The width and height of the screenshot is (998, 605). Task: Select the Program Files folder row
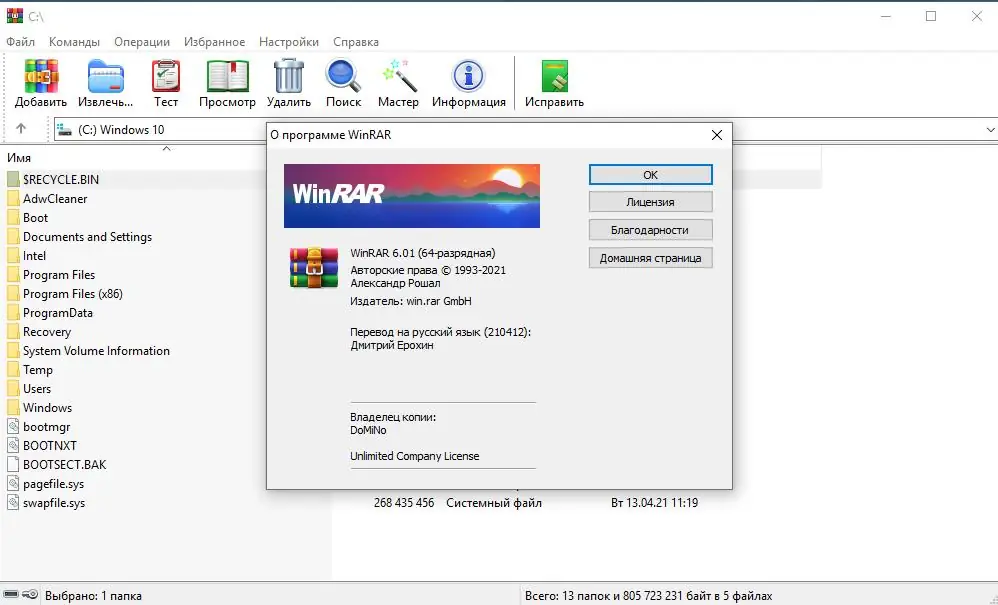tap(59, 275)
